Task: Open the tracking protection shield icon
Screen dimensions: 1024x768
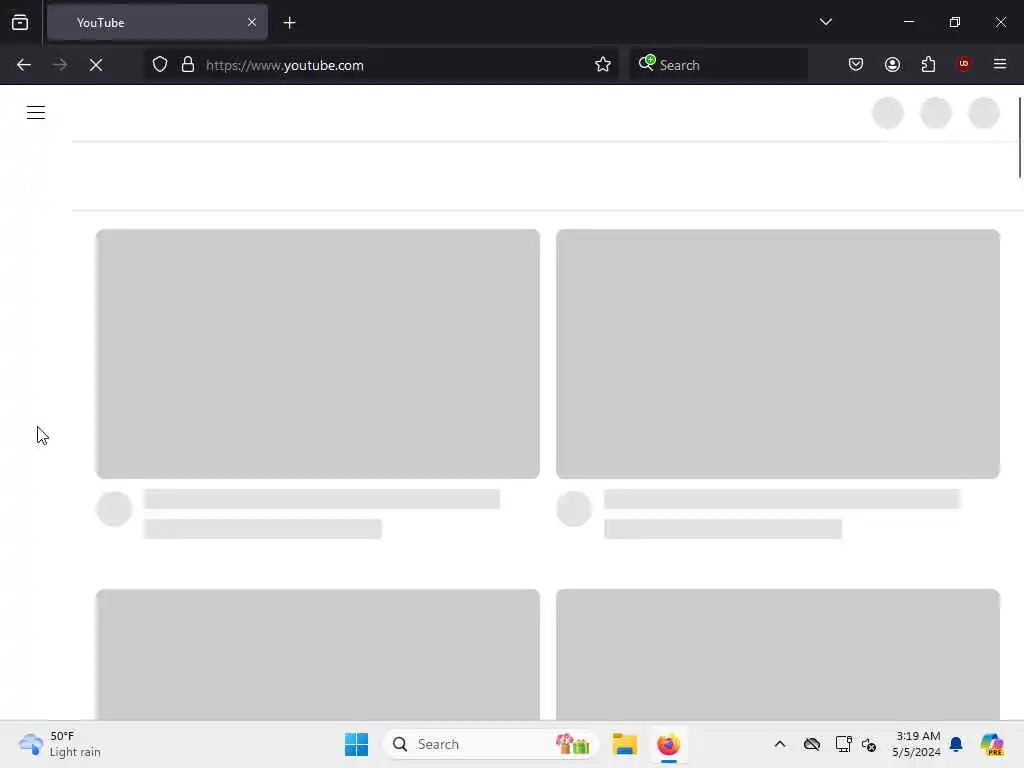Action: click(160, 65)
